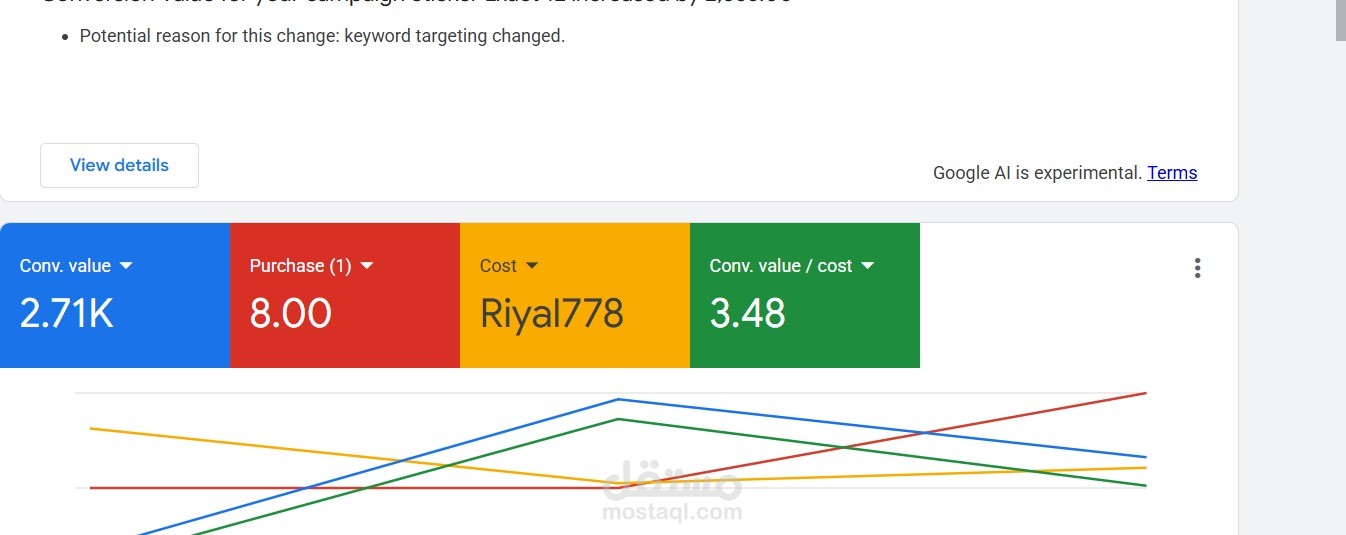Click the Google AI is experimental notice
This screenshot has width=1346, height=535.
pos(1037,172)
